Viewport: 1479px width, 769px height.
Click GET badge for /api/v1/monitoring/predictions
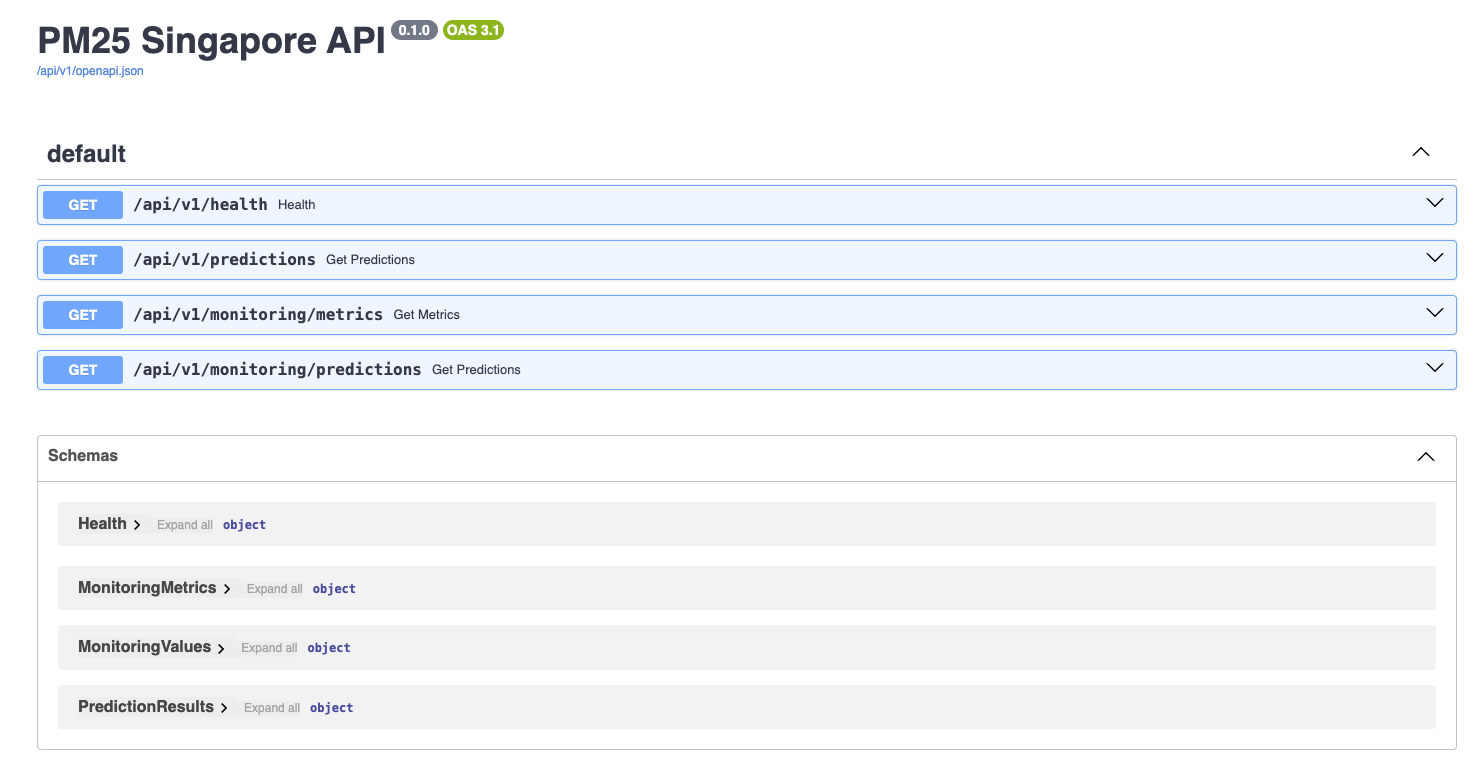click(x=83, y=370)
